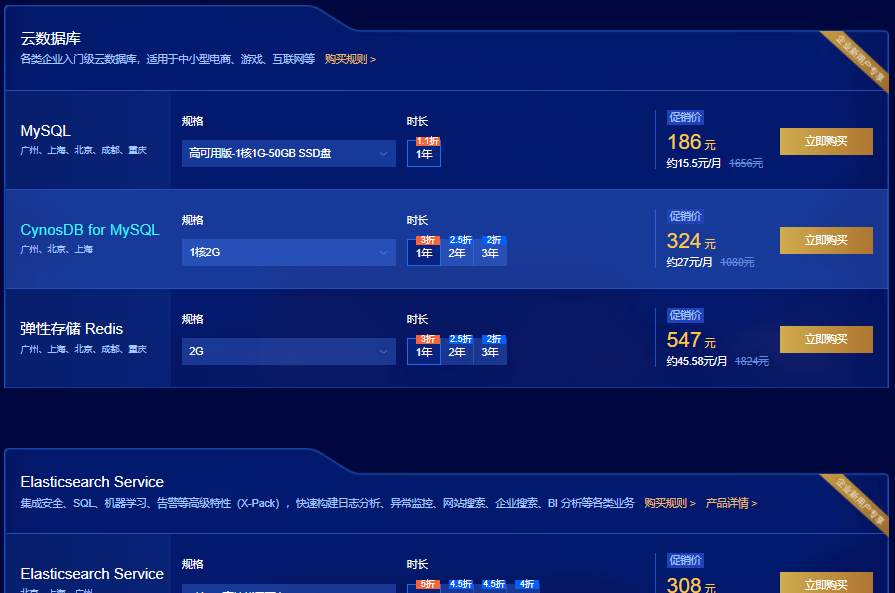Select Redis 2年 duration option
Screen dimensions: 895x593
point(457,352)
